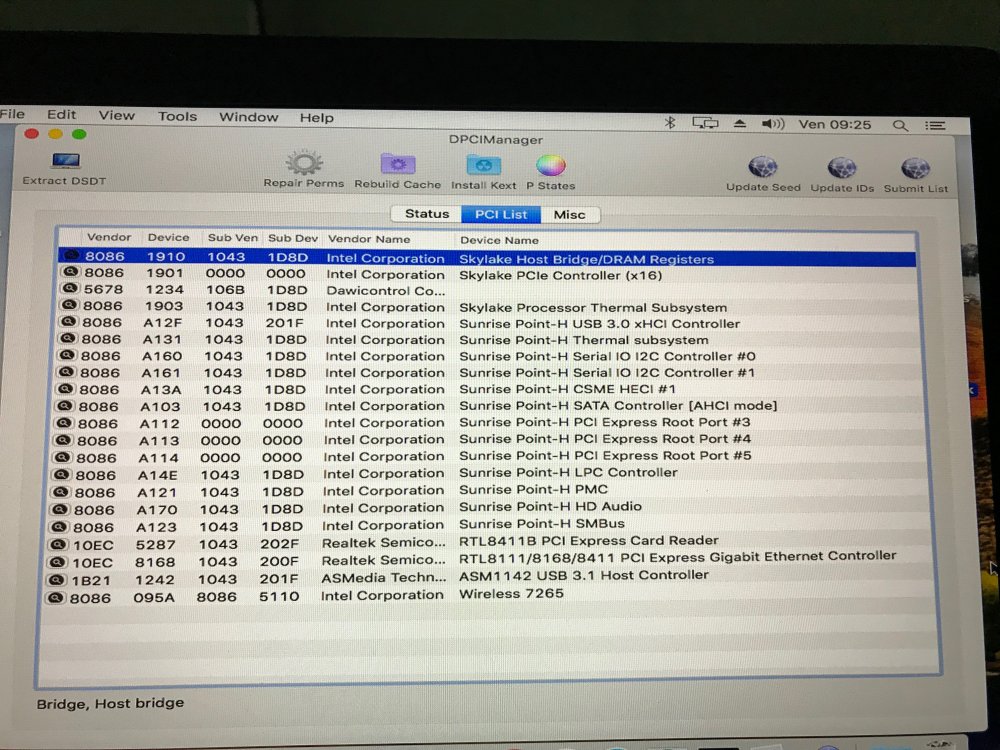The height and width of the screenshot is (750, 1000).
Task: Switch to the Status tab
Action: (427, 214)
